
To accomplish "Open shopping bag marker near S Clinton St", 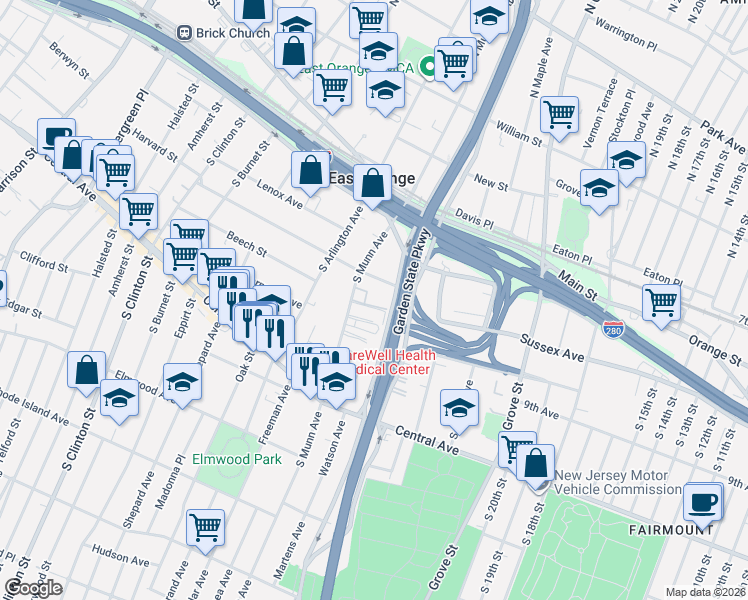I will pyautogui.click(x=86, y=372).
